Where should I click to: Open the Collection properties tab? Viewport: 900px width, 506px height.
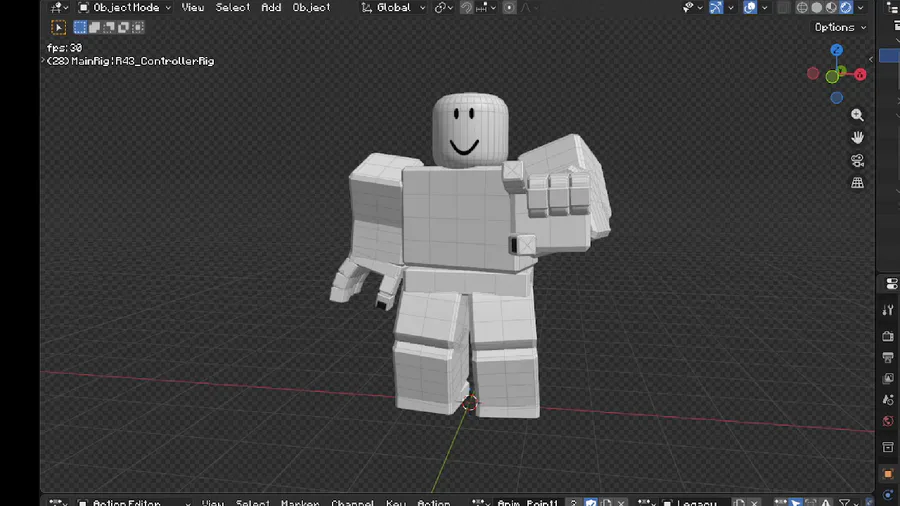[889, 447]
